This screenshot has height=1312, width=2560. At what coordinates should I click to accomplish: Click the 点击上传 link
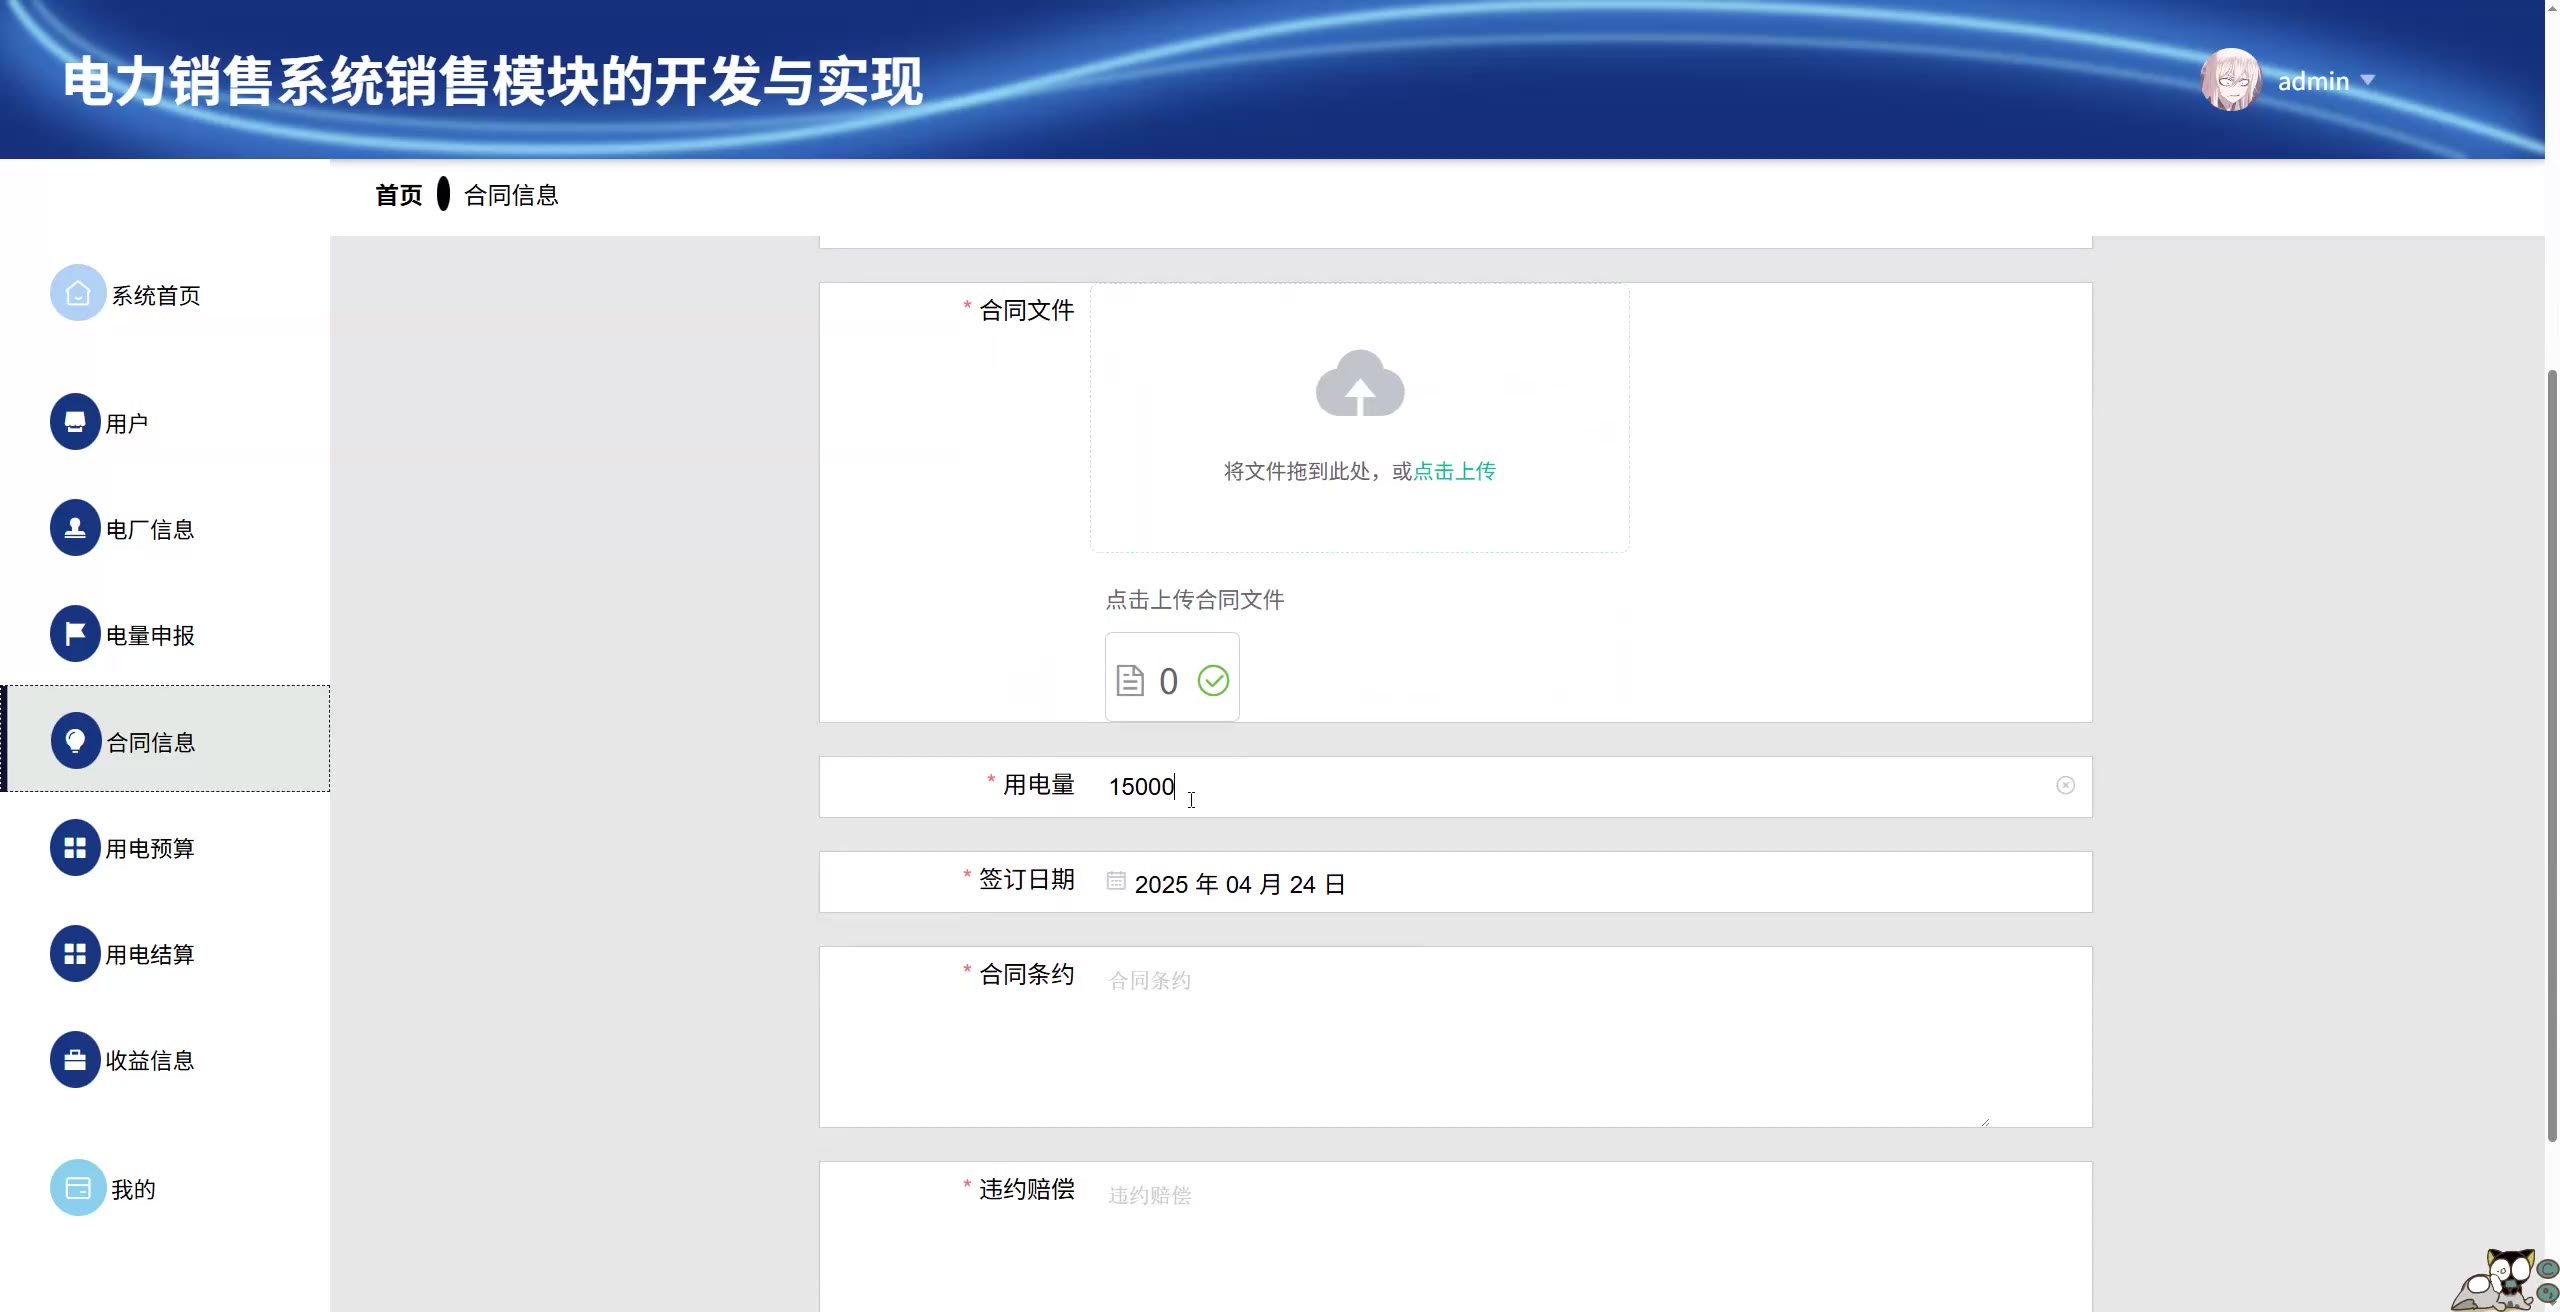pos(1454,471)
